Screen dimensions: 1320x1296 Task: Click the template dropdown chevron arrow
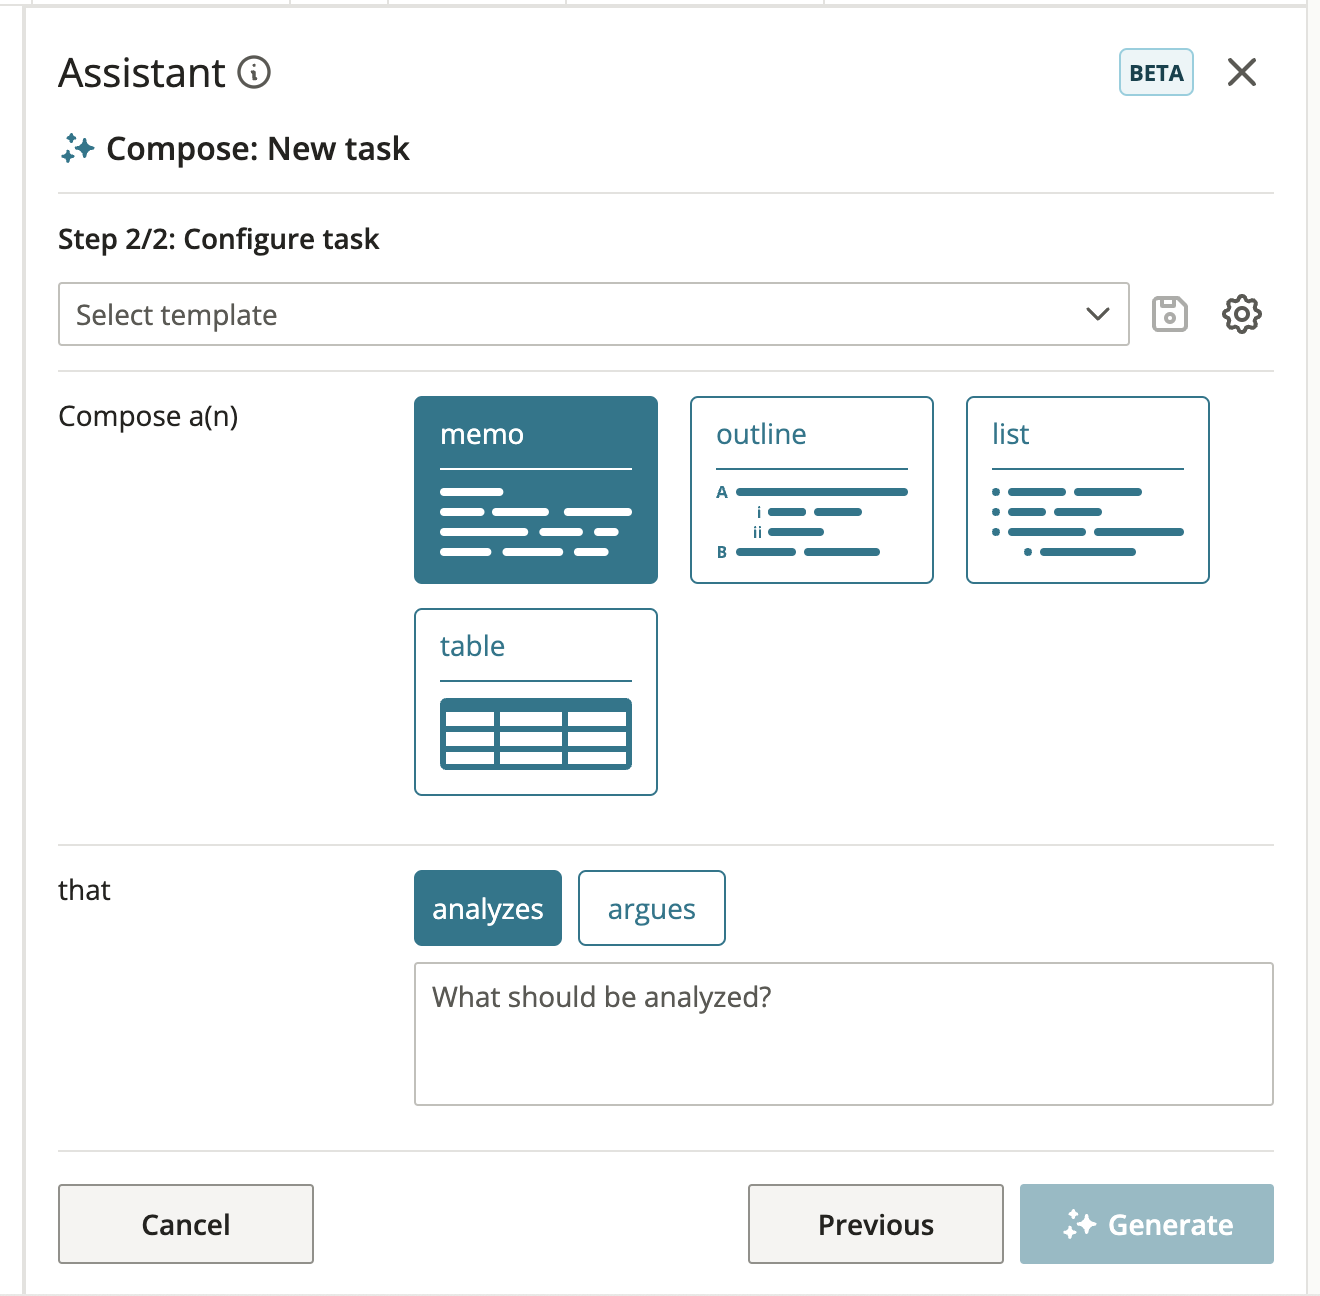(x=1098, y=314)
